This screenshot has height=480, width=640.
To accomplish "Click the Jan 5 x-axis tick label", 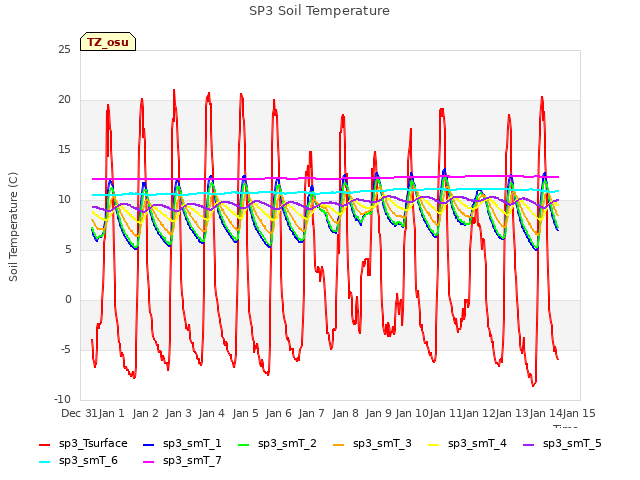I will pyautogui.click(x=245, y=413).
